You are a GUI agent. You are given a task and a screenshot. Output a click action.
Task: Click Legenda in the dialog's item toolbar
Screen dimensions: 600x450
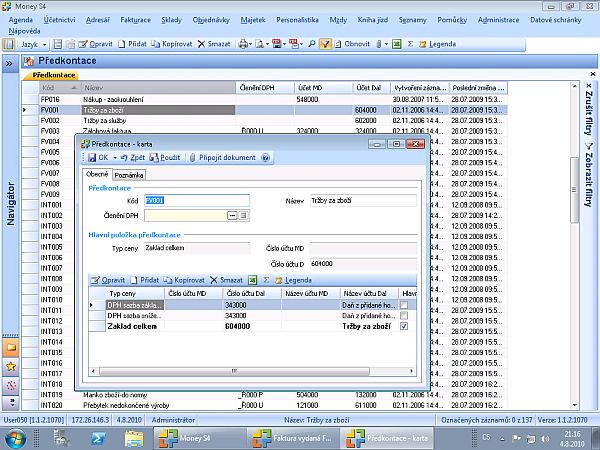click(x=293, y=280)
